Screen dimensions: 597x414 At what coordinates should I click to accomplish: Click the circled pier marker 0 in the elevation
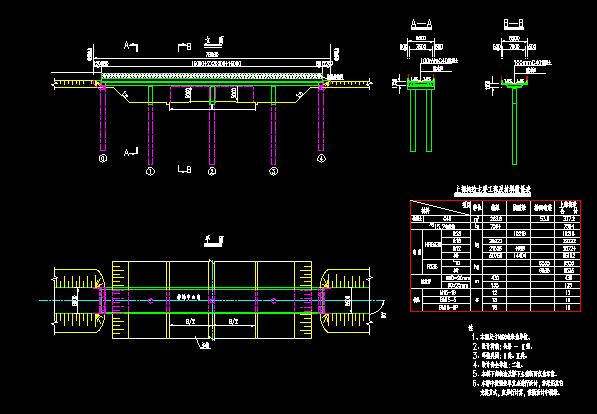coord(103,158)
